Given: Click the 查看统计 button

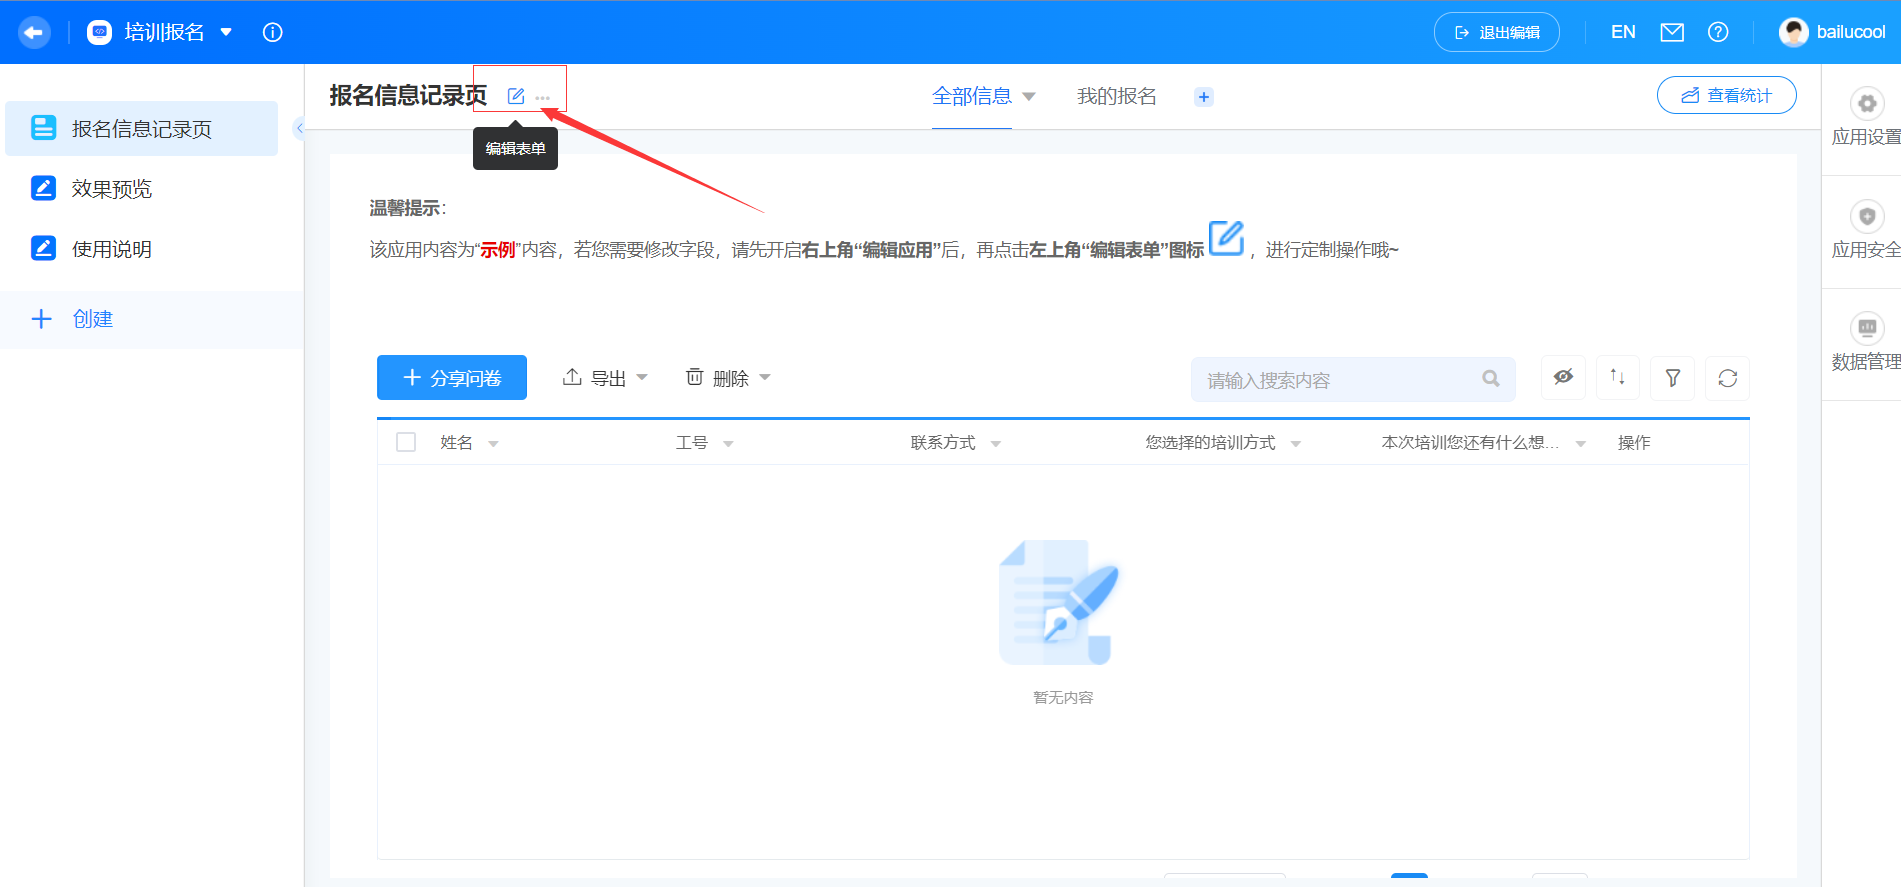Looking at the screenshot, I should [x=1727, y=95].
